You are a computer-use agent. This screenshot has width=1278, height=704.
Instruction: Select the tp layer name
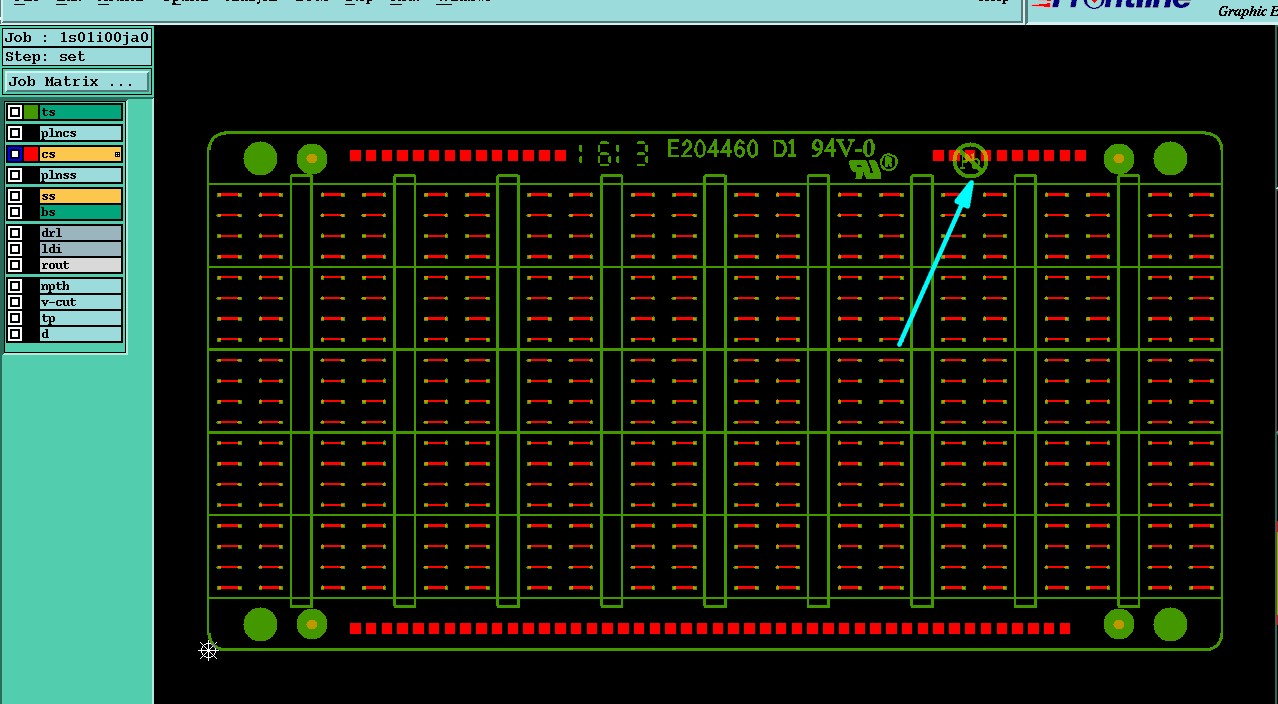point(81,318)
